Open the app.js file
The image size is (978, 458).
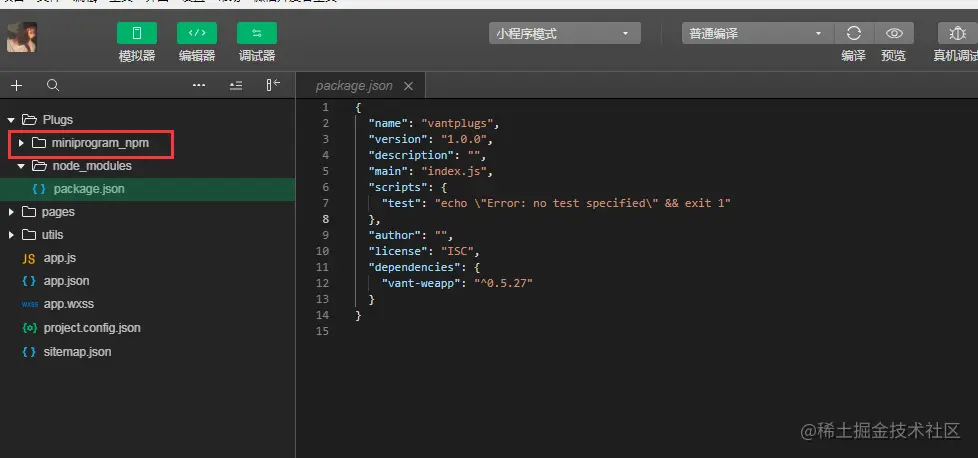coord(59,258)
